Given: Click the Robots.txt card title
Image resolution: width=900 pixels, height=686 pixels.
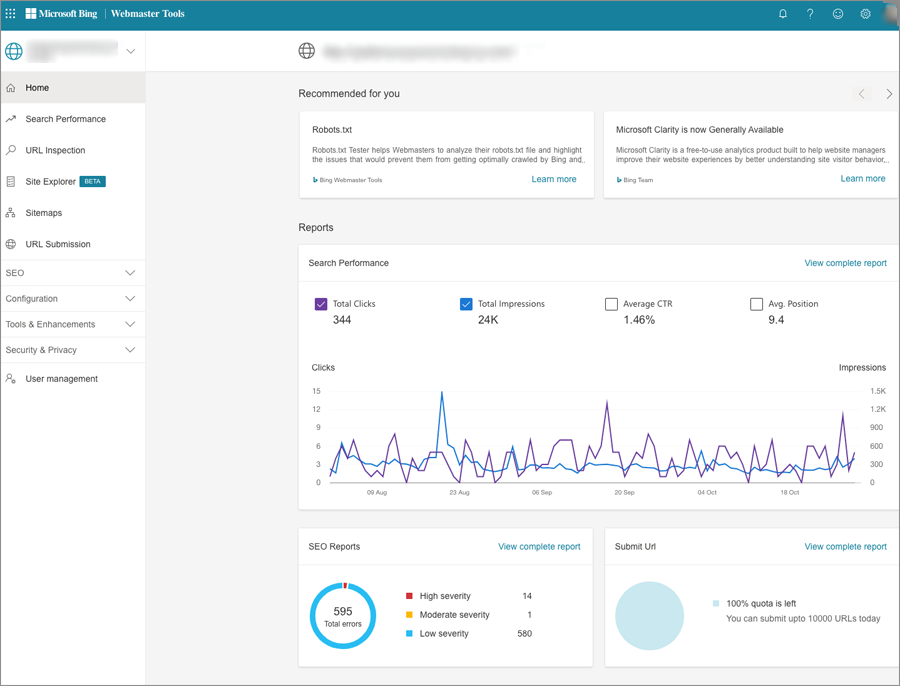Looking at the screenshot, I should pyautogui.click(x=332, y=130).
